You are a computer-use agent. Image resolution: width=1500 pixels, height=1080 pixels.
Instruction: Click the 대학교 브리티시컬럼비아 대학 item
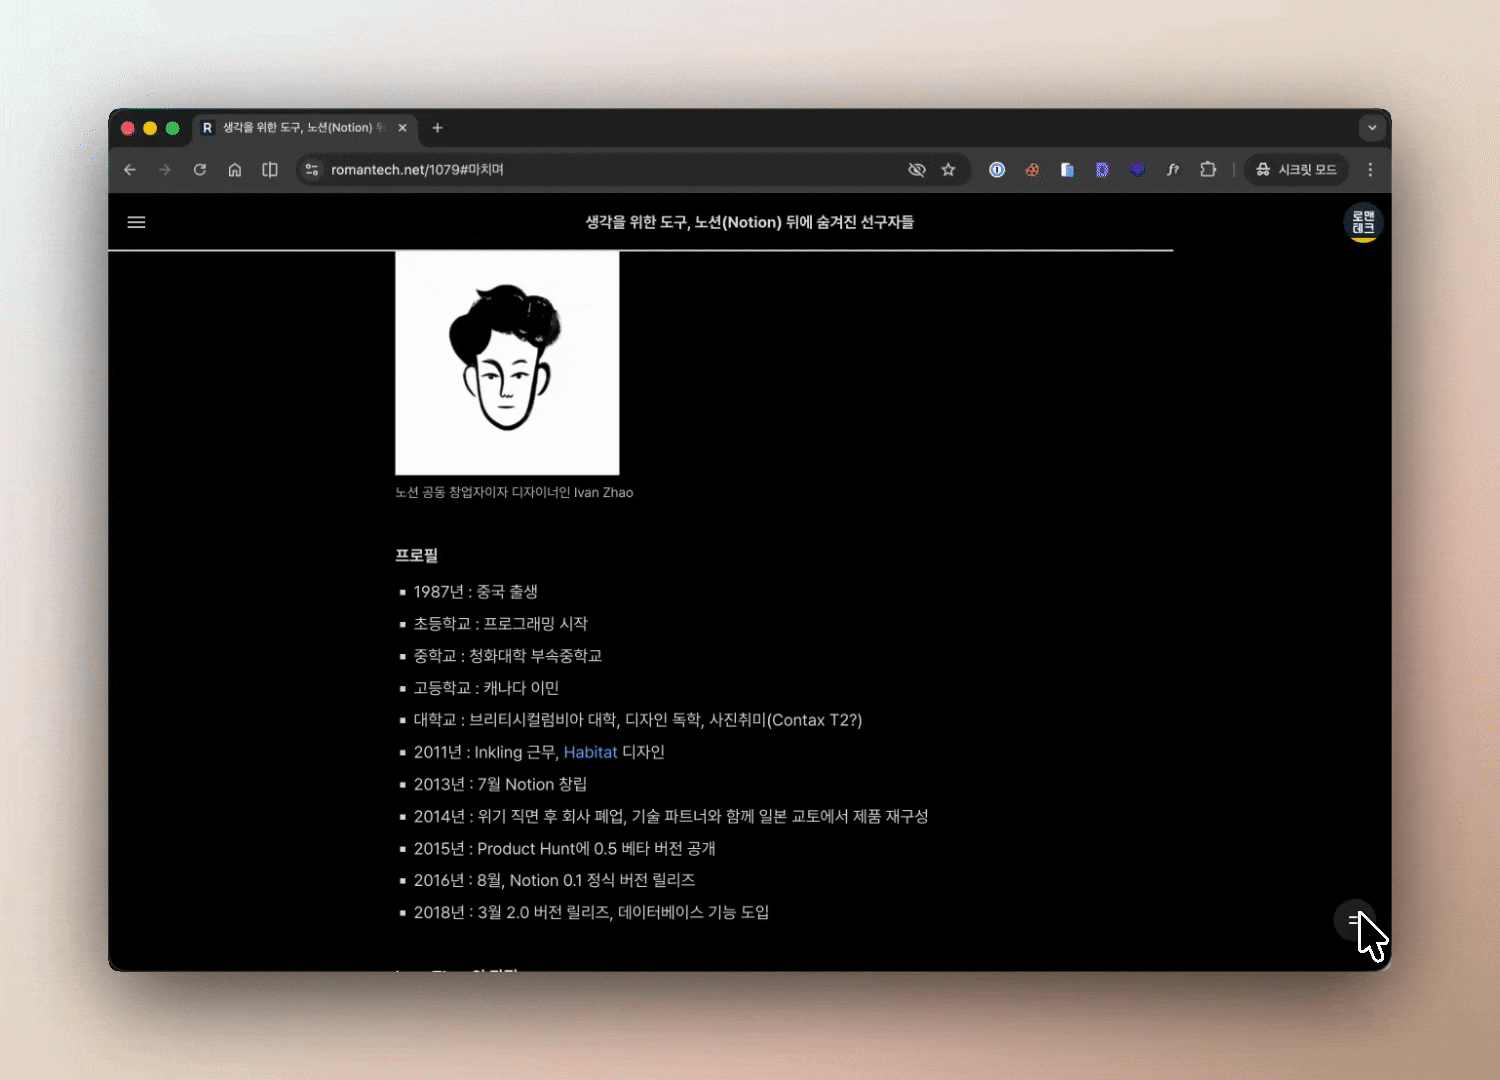click(637, 720)
